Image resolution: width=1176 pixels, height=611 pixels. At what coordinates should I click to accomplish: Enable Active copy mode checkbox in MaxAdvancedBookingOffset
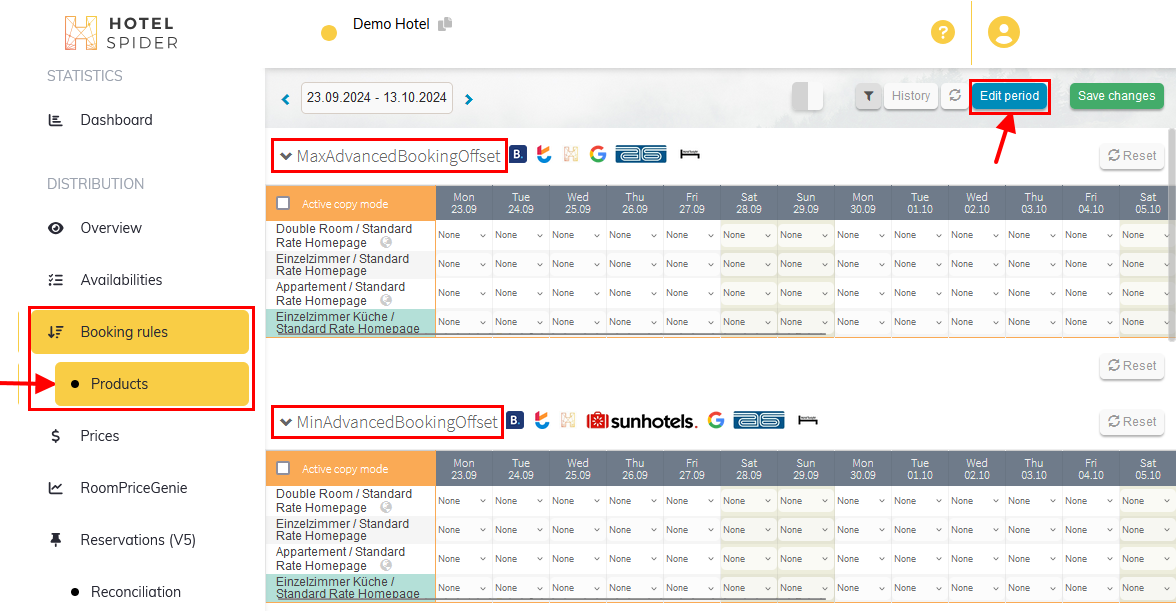tap(283, 203)
